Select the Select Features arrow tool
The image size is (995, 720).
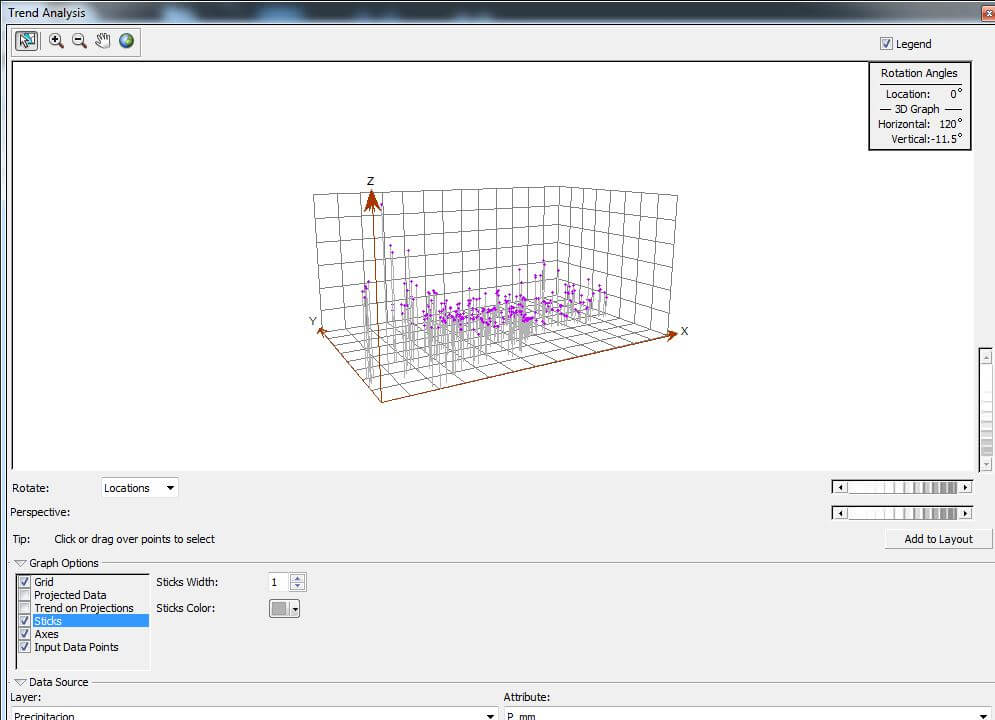pos(27,41)
